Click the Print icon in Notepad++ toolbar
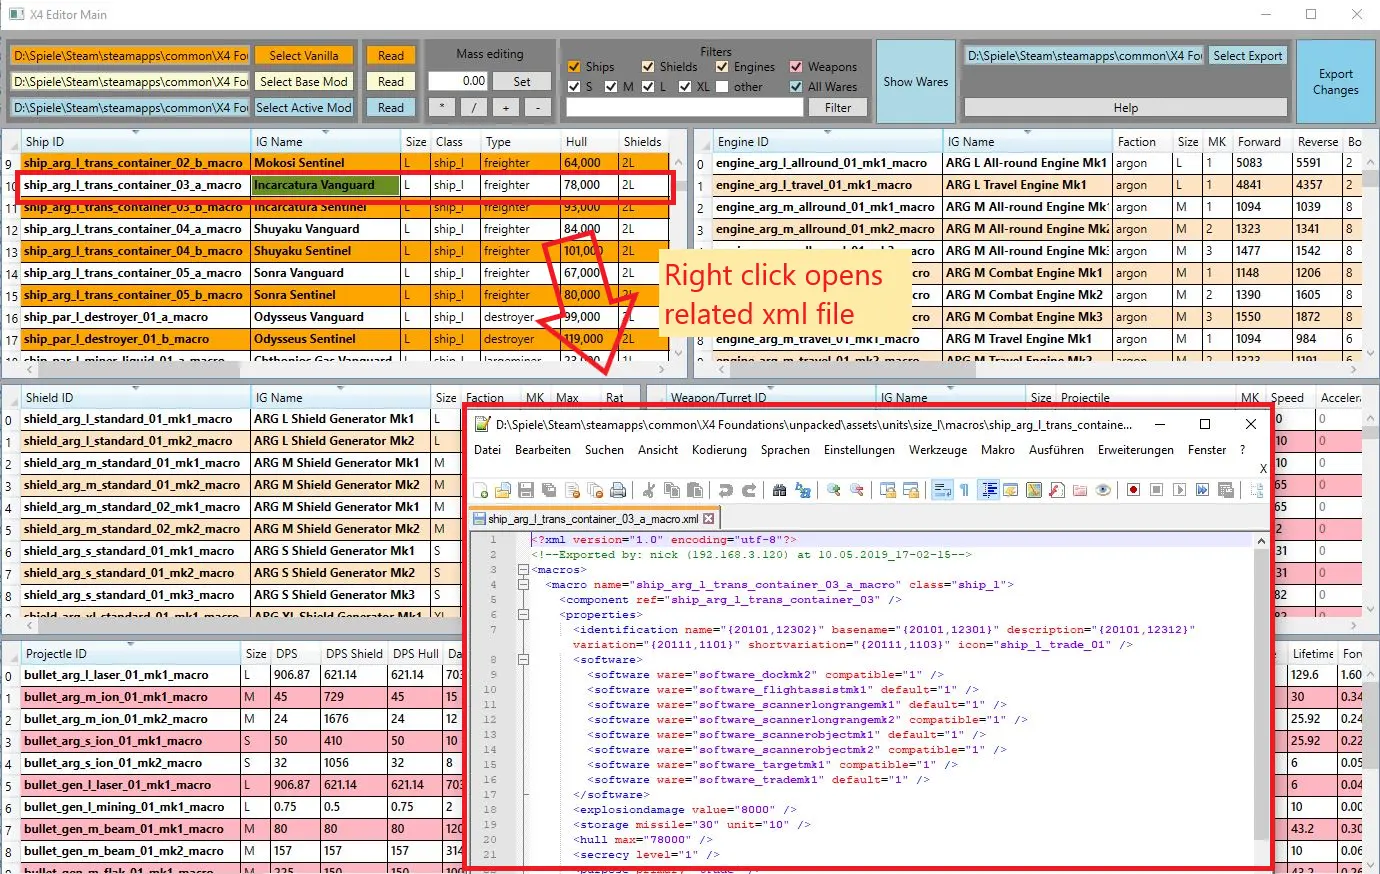Image resolution: width=1380 pixels, height=874 pixels. pos(618,490)
